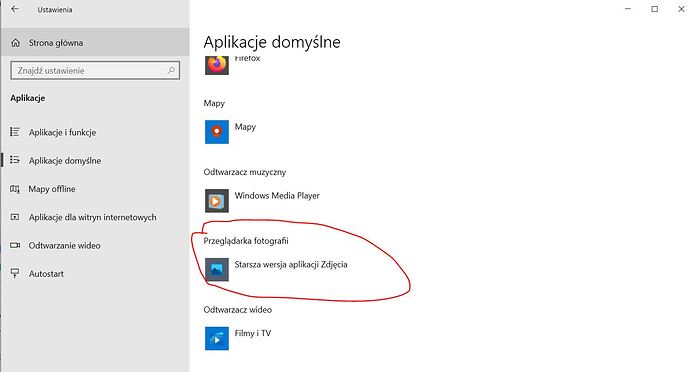
Task: Open Strona główna home page
Action: pyautogui.click(x=95, y=43)
